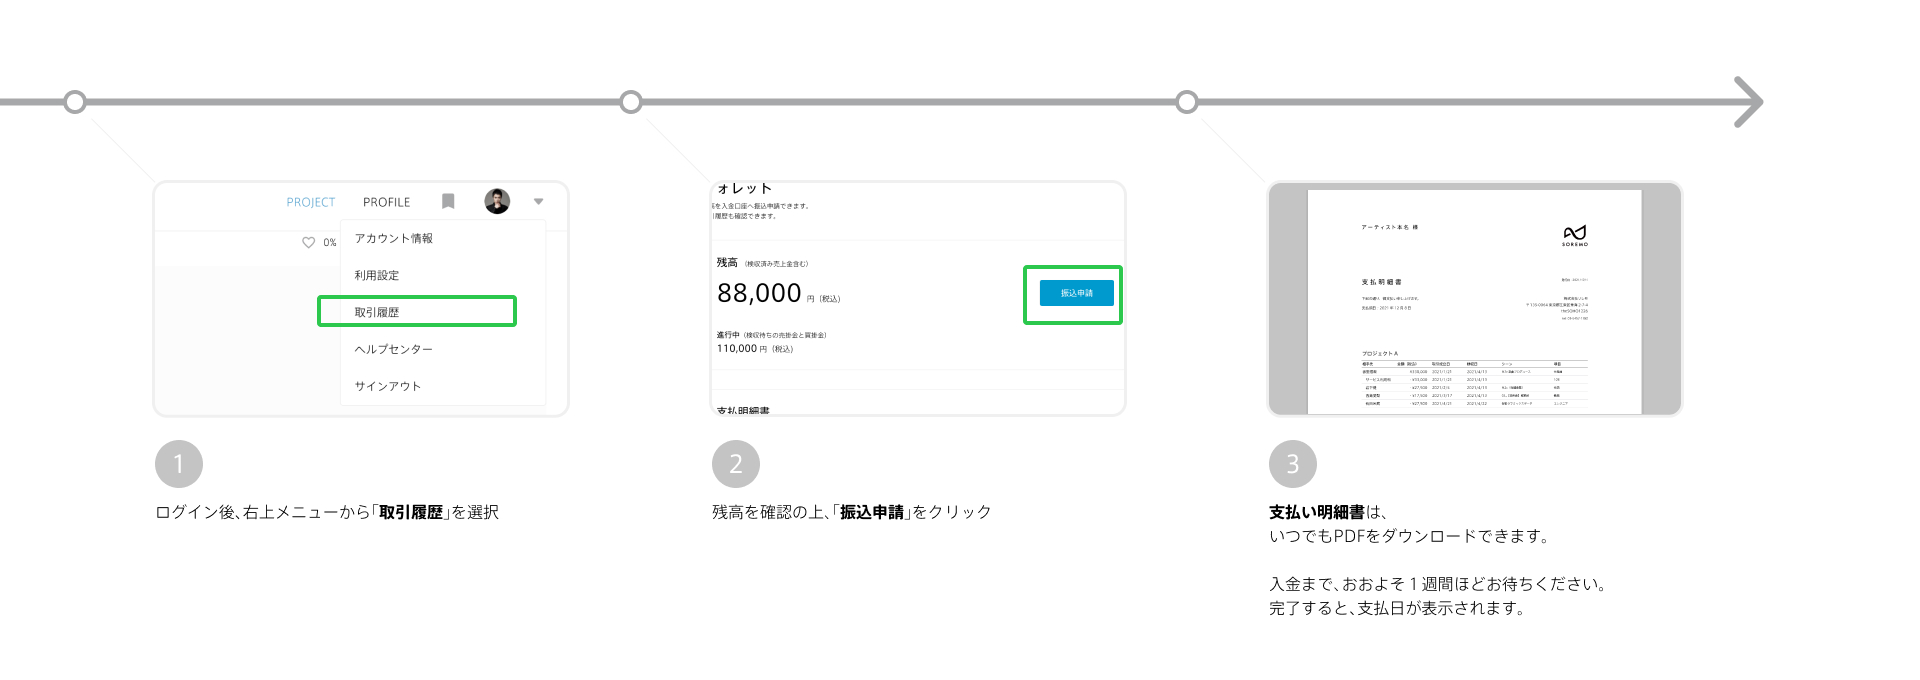Click the user avatar photo
Viewport: 1920px width, 680px height.
point(497,201)
